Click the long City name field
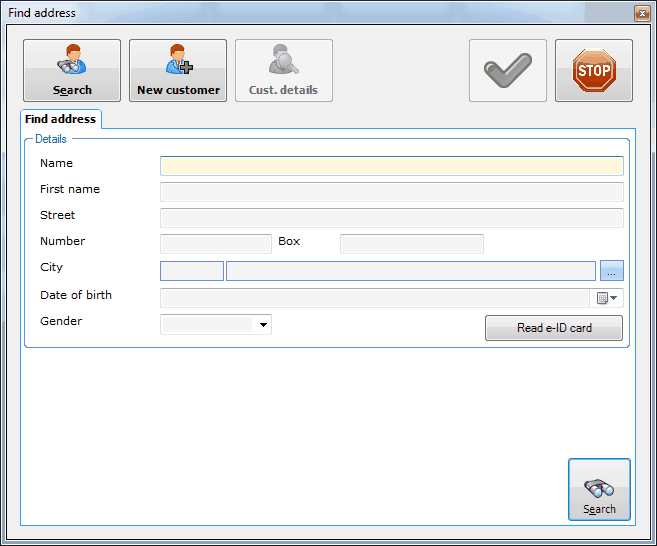The image size is (657, 546). [410, 271]
